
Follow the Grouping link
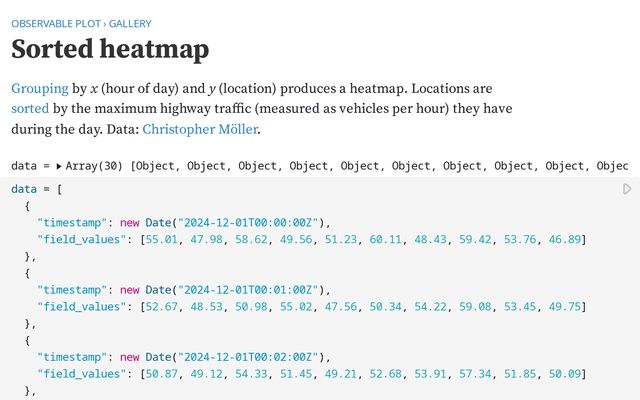(x=39, y=89)
